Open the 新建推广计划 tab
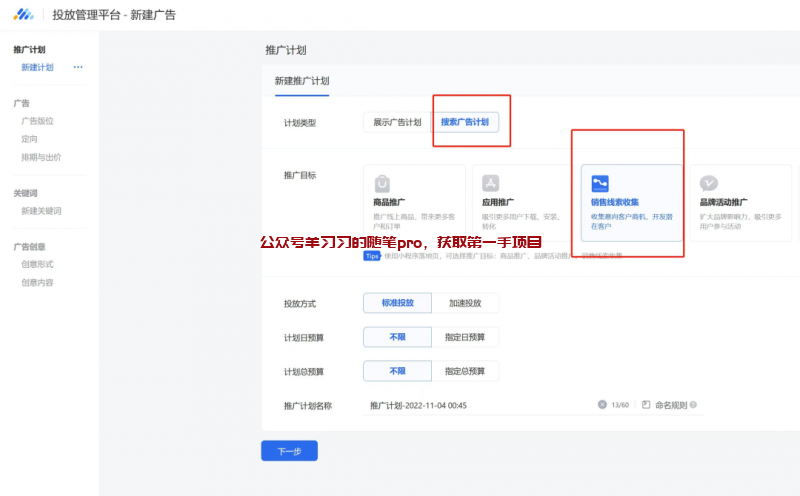The height and width of the screenshot is (496, 800). coord(302,81)
